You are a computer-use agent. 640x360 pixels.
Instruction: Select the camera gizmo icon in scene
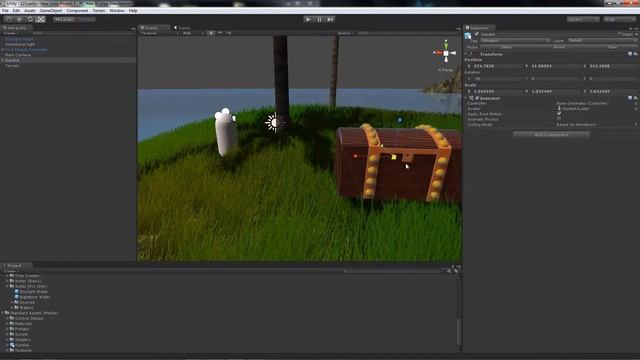(x=225, y=114)
